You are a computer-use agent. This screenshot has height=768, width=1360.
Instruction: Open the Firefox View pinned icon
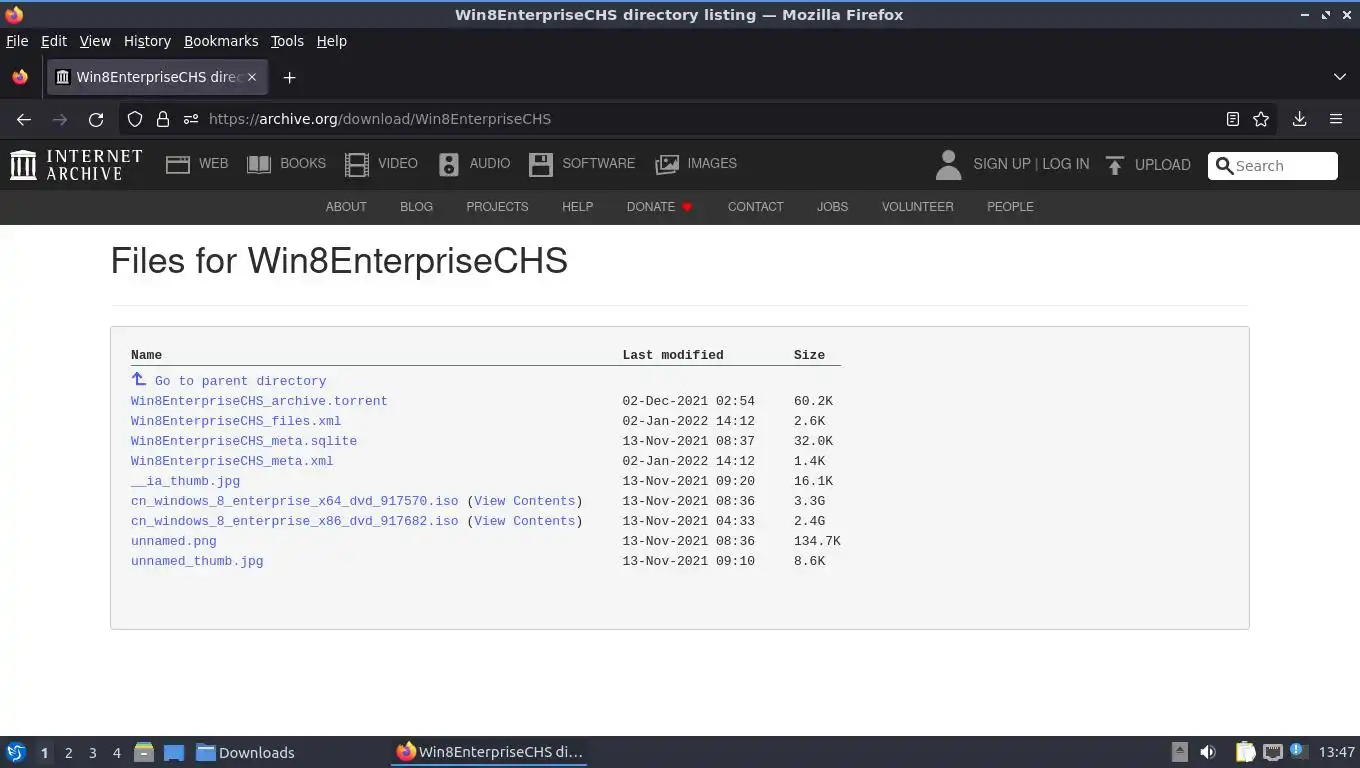(20, 77)
